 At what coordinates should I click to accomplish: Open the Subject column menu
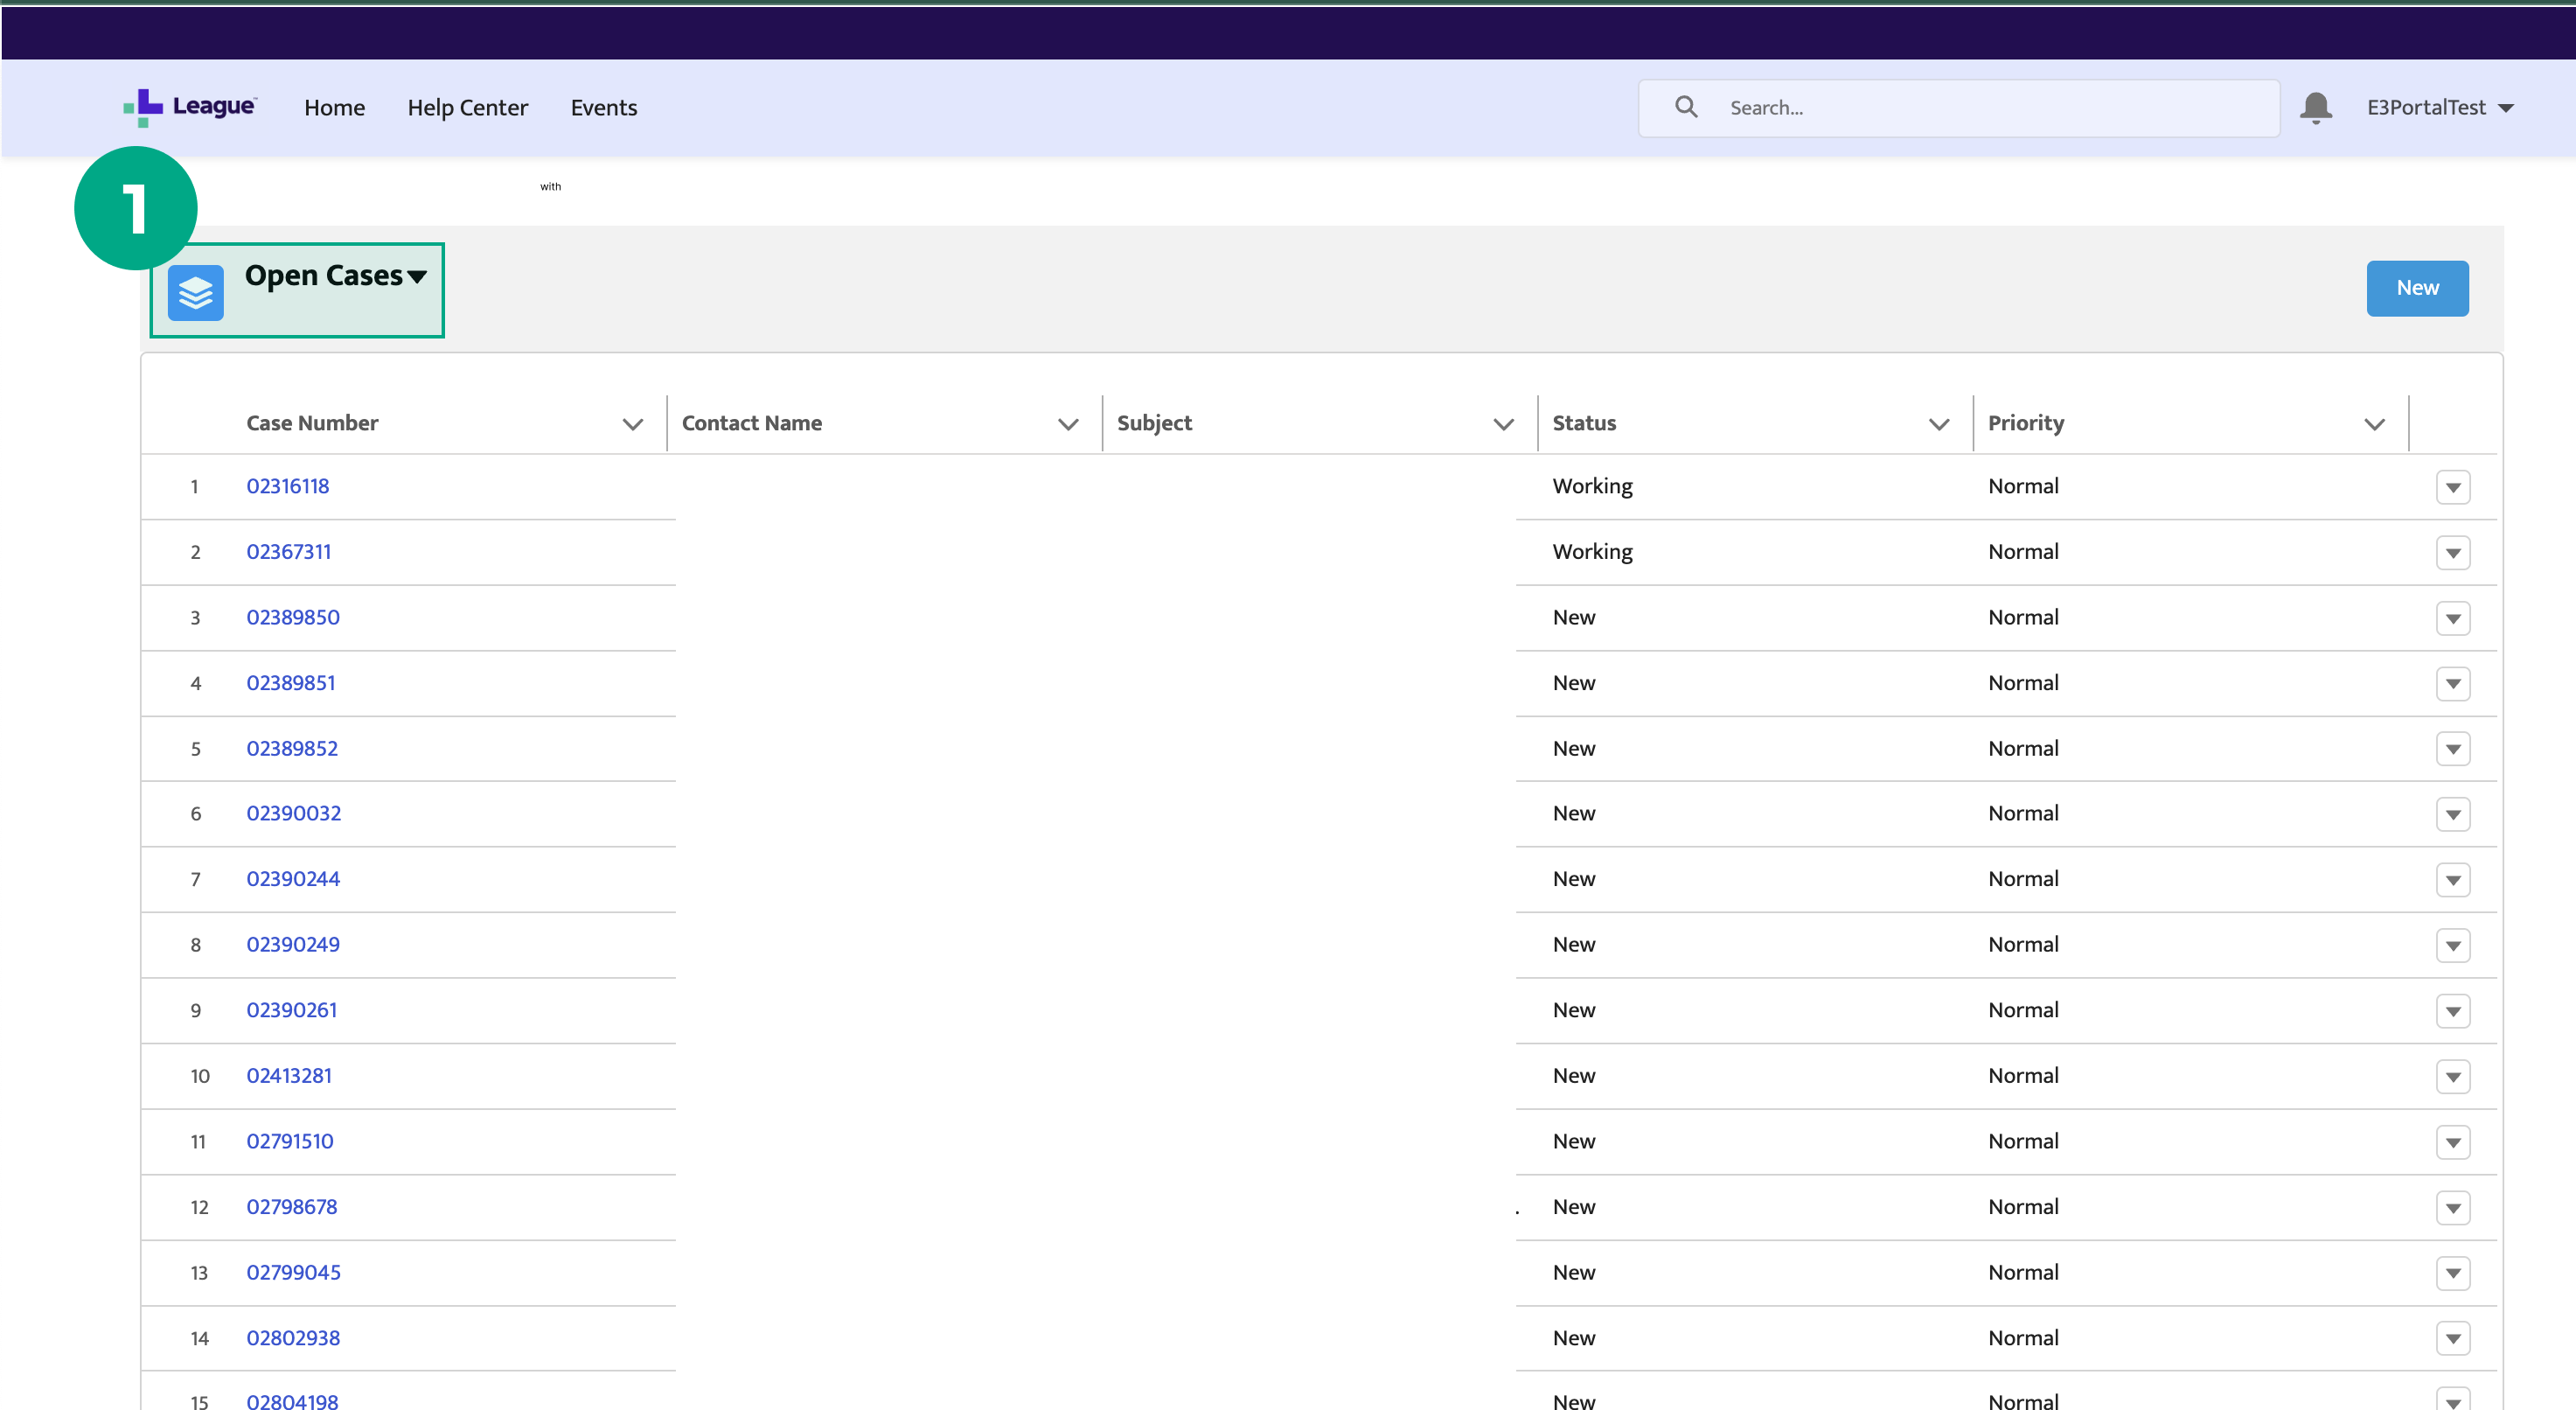[1504, 424]
